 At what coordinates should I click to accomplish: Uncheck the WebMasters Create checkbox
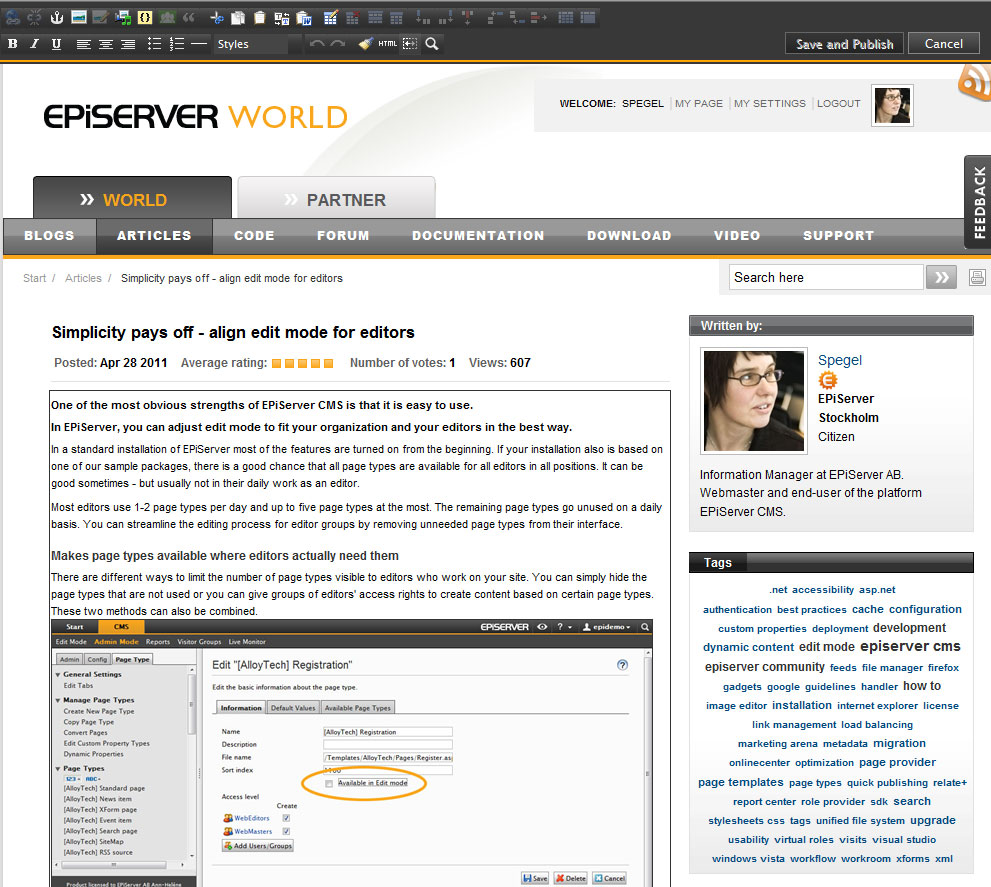click(286, 831)
